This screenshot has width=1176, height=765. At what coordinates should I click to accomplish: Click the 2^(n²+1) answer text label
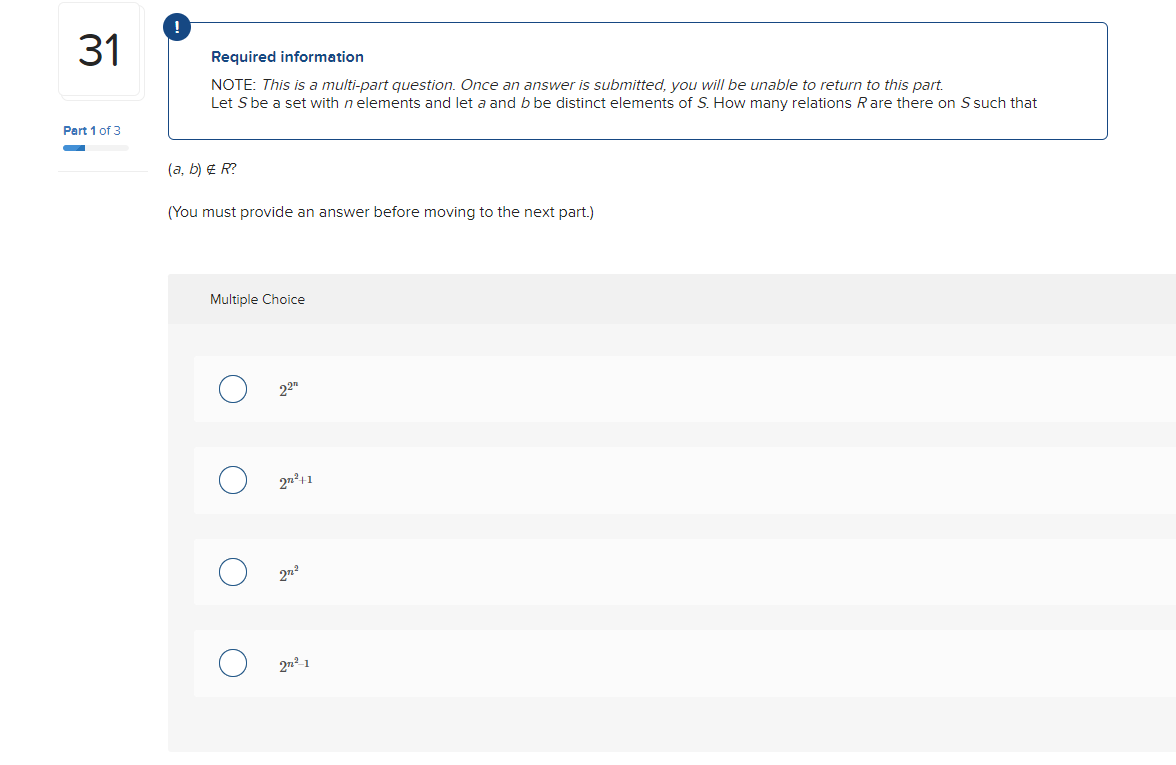coord(296,481)
